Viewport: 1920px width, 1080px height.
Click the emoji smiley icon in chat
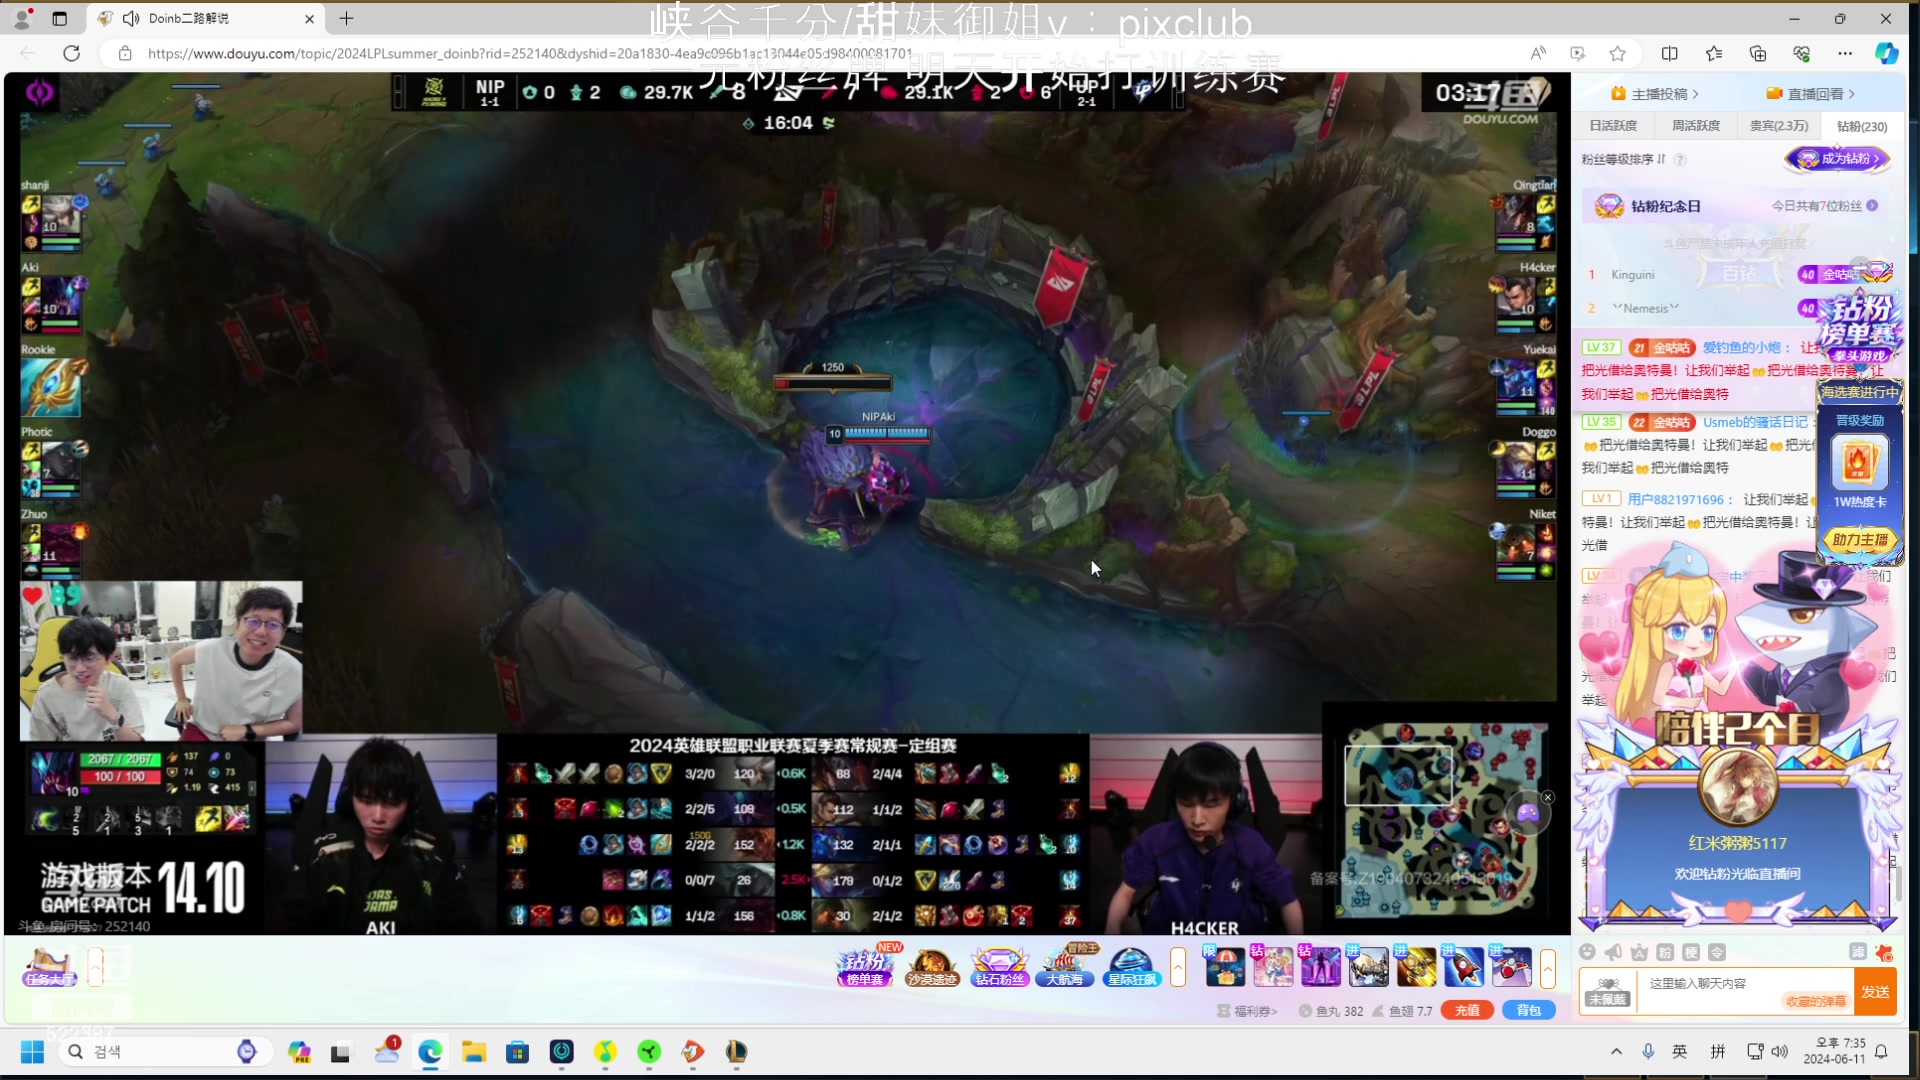[x=1587, y=952]
